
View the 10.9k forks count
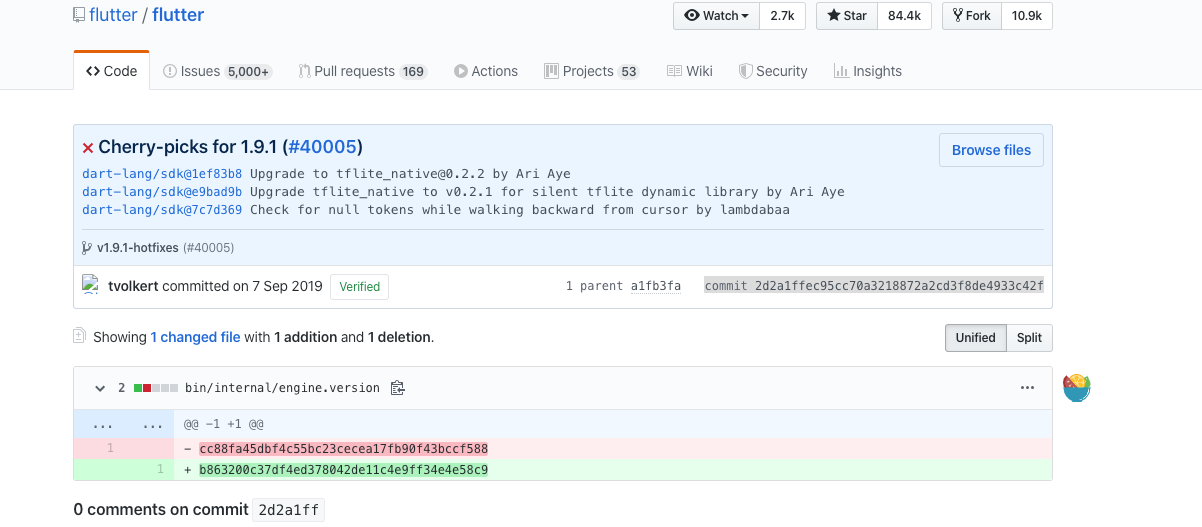[1026, 16]
